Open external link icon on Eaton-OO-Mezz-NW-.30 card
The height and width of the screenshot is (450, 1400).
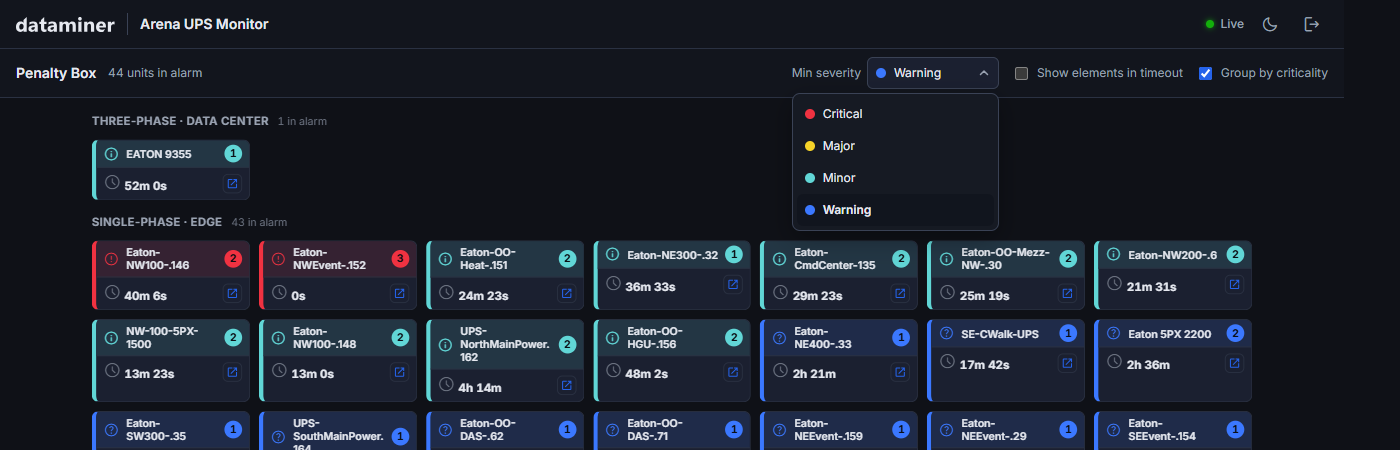(1067, 293)
